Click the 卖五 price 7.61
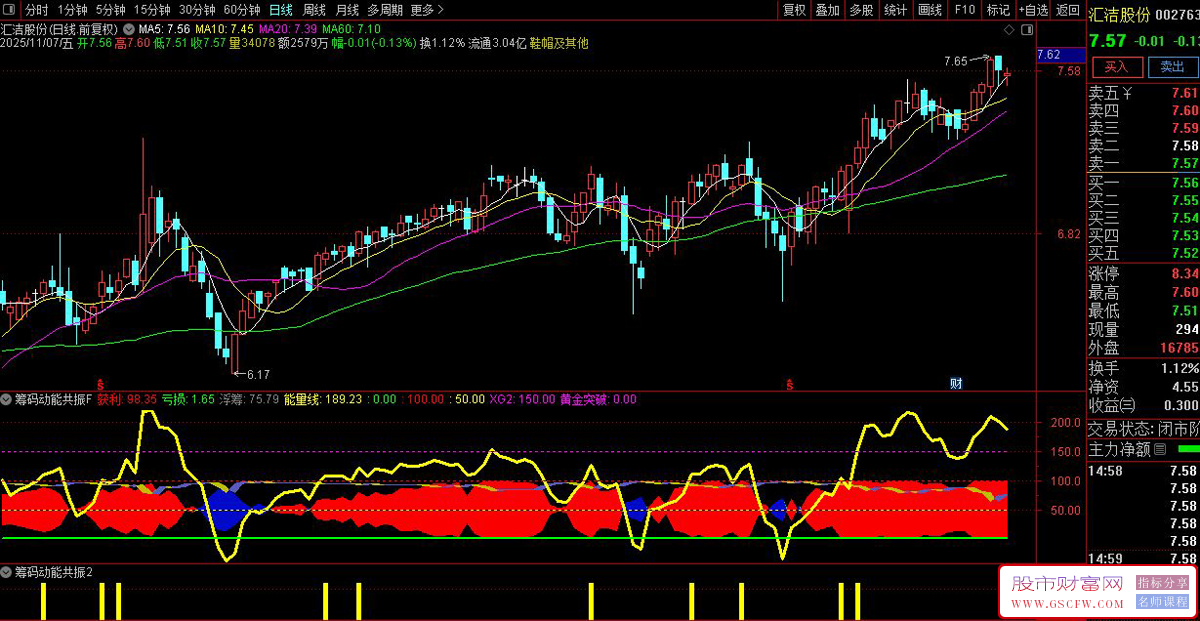 point(1185,94)
